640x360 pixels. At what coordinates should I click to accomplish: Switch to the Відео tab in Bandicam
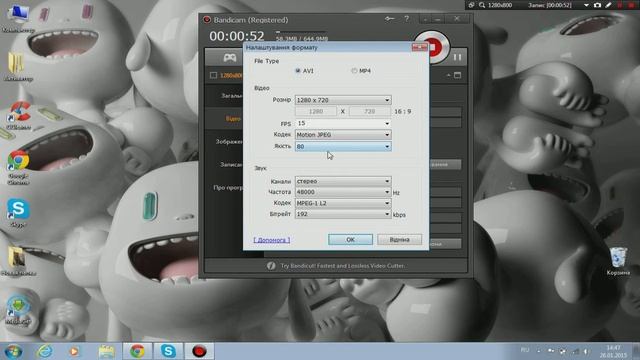point(233,119)
